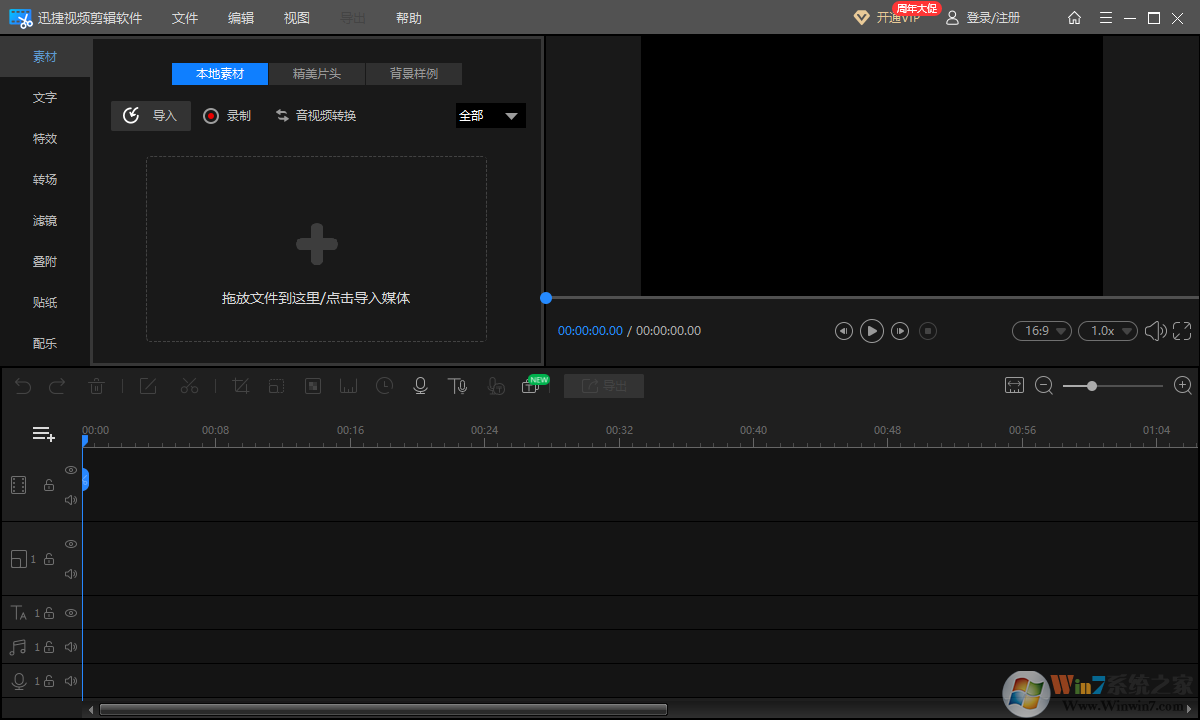1200x720 pixels.
Task: Click 登录/注册 to sign in
Action: click(x=983, y=18)
